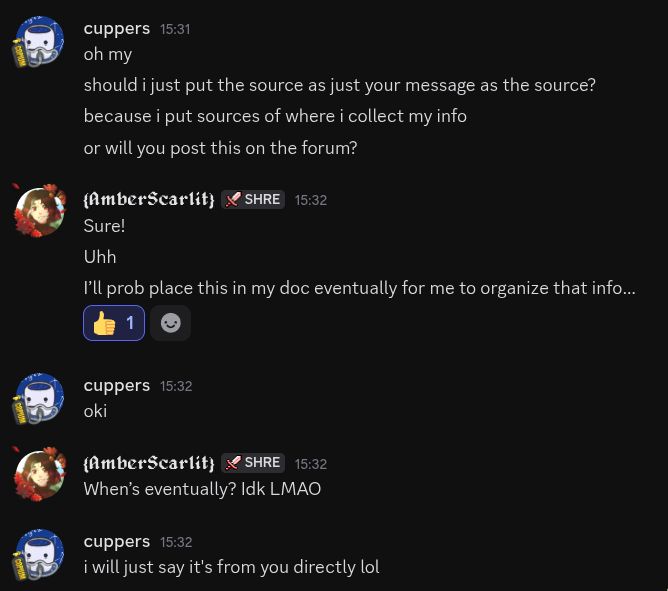This screenshot has height=591, width=668.
Task: Click cuppers' avatar next to the last message
Action: pyautogui.click(x=40, y=554)
